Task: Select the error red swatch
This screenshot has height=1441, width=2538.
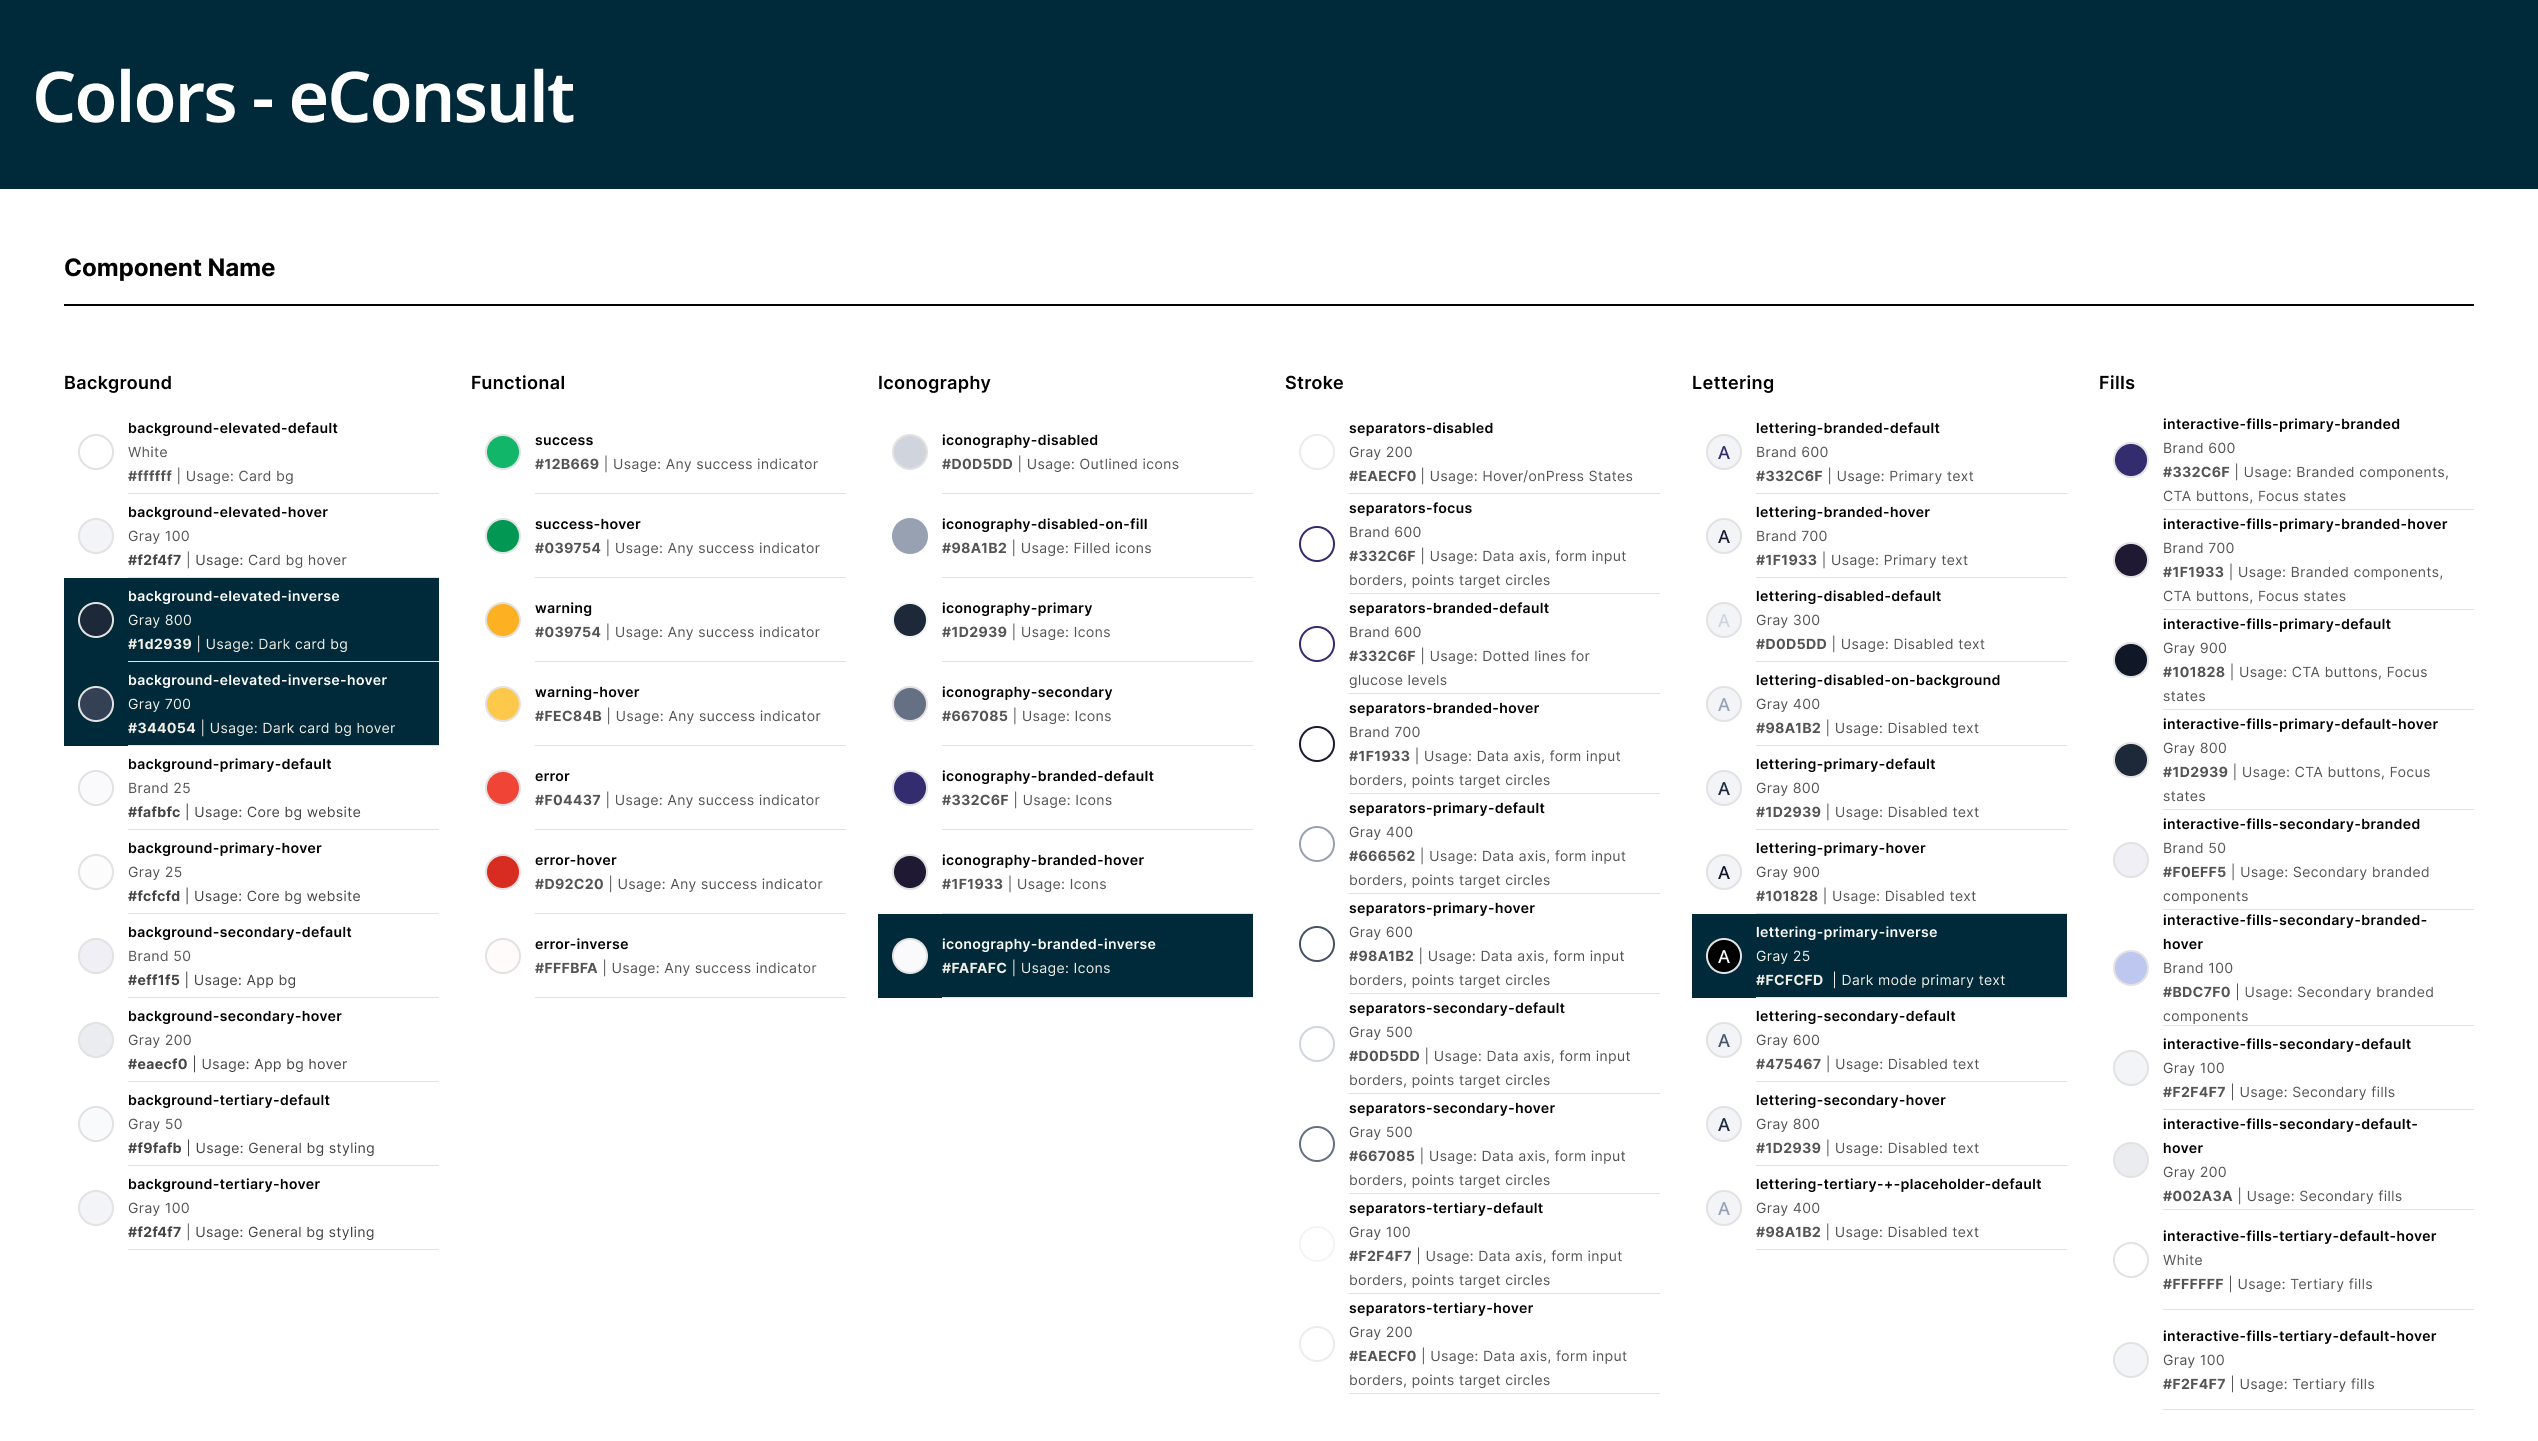Action: pos(503,788)
